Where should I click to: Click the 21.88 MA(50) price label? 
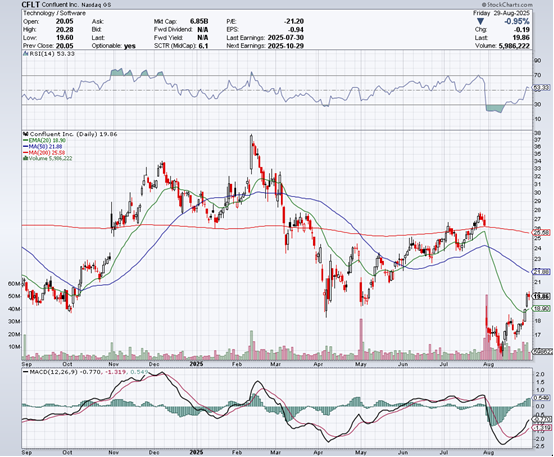(x=542, y=272)
